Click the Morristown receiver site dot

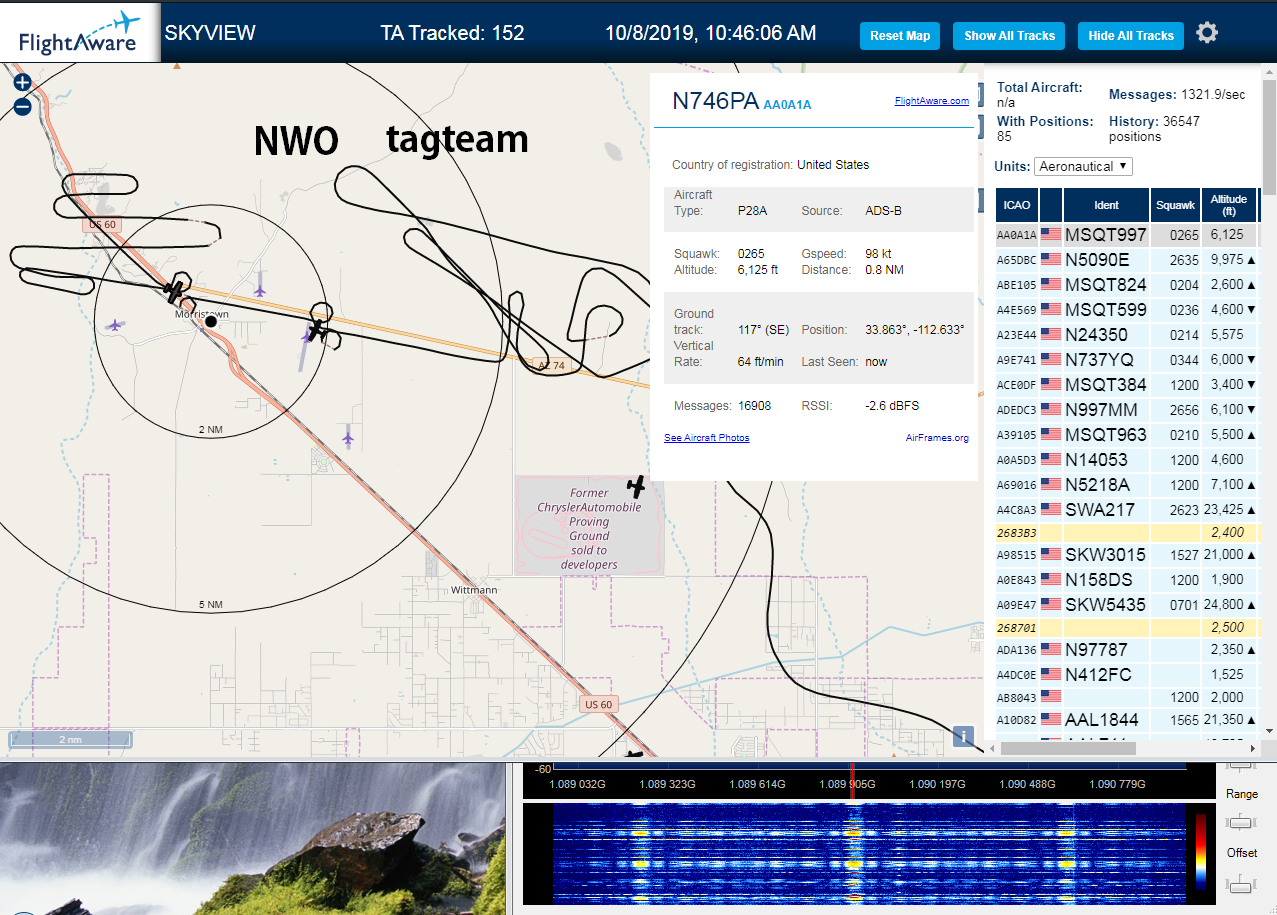tap(211, 321)
